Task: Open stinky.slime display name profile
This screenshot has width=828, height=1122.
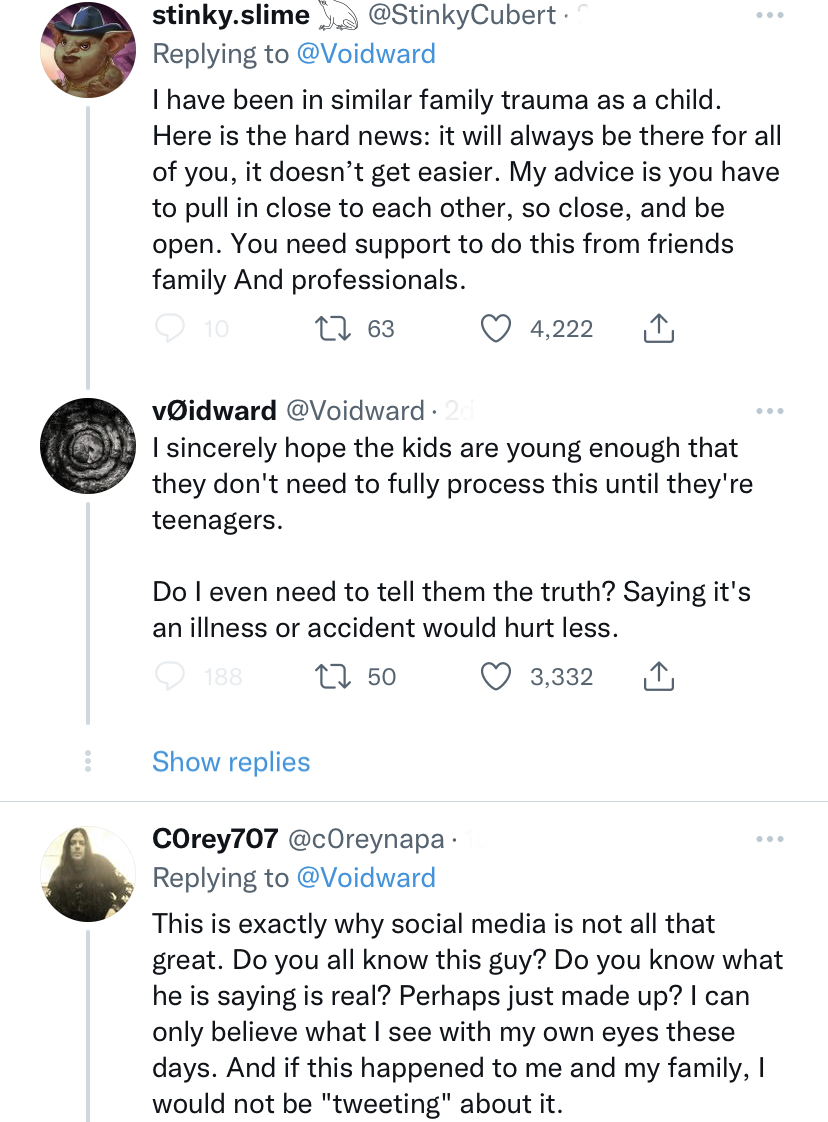Action: [231, 15]
